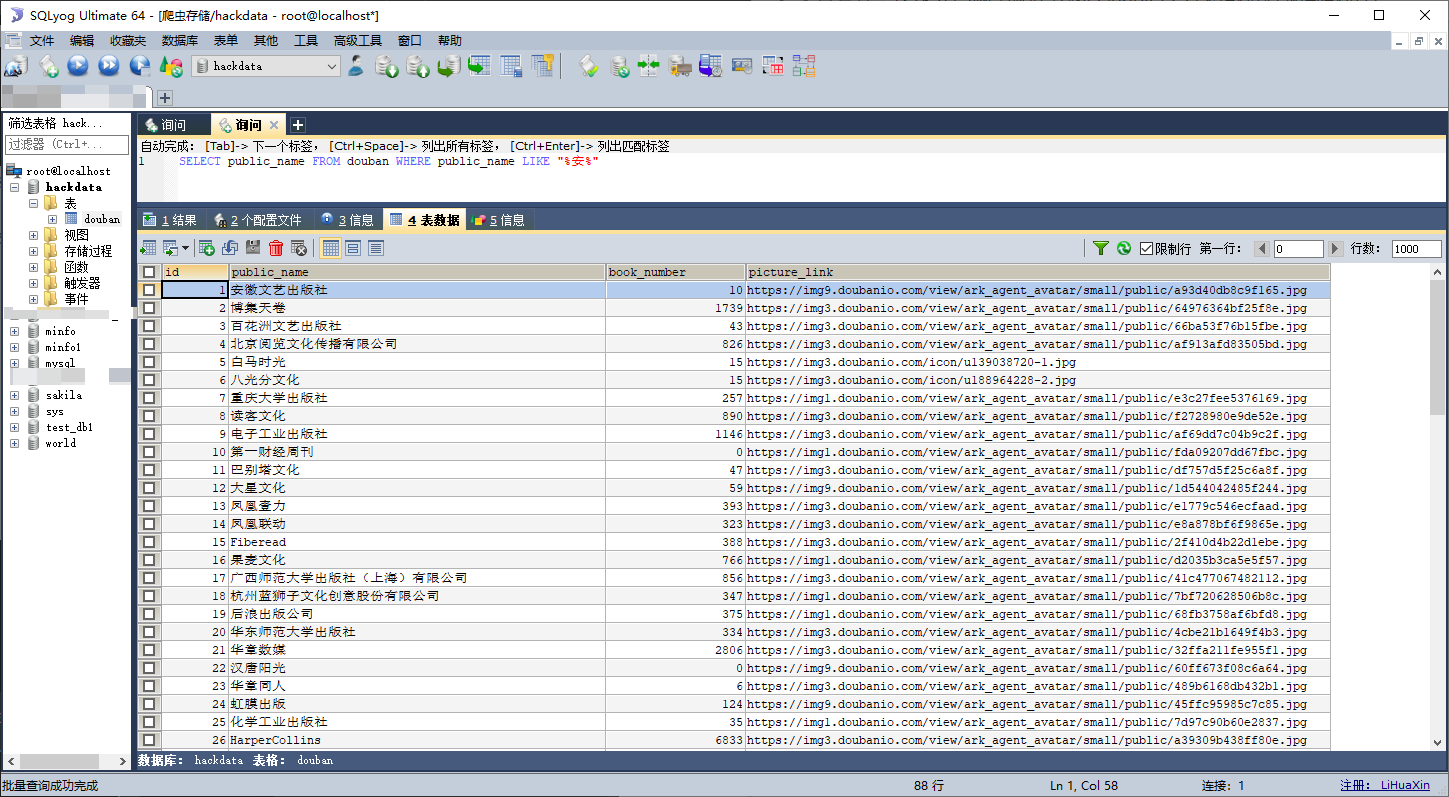Collapse the 表 folder node

pos(33,203)
